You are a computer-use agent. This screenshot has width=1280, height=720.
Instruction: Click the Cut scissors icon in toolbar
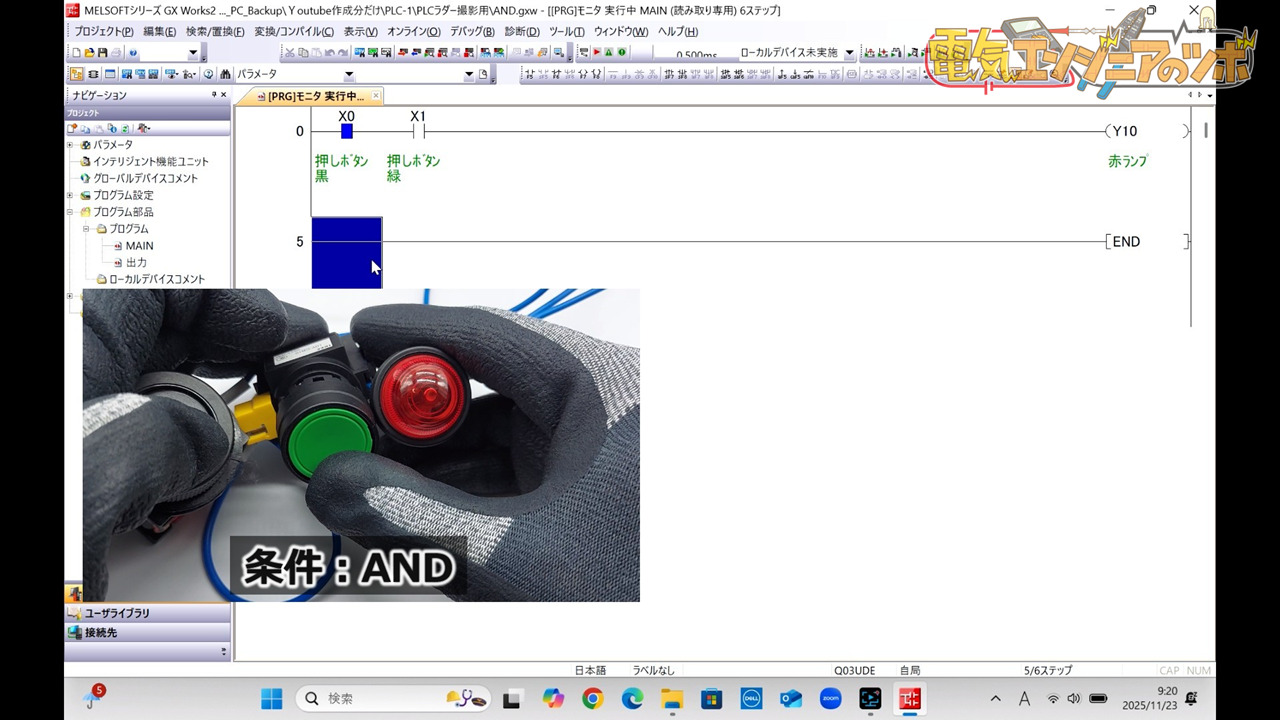[290, 52]
